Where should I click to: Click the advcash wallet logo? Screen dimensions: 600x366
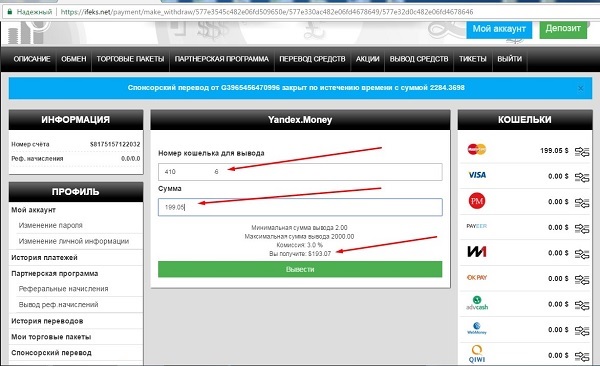pos(477,303)
